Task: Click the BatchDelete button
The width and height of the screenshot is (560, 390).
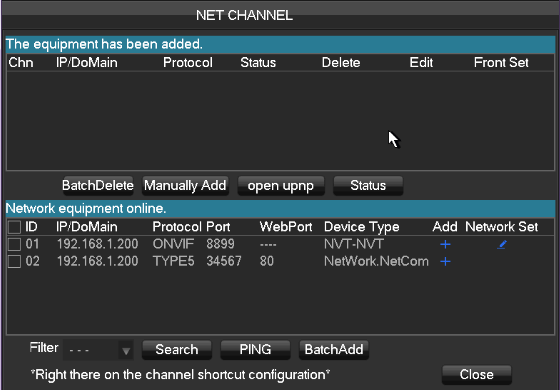Action: pos(98,186)
